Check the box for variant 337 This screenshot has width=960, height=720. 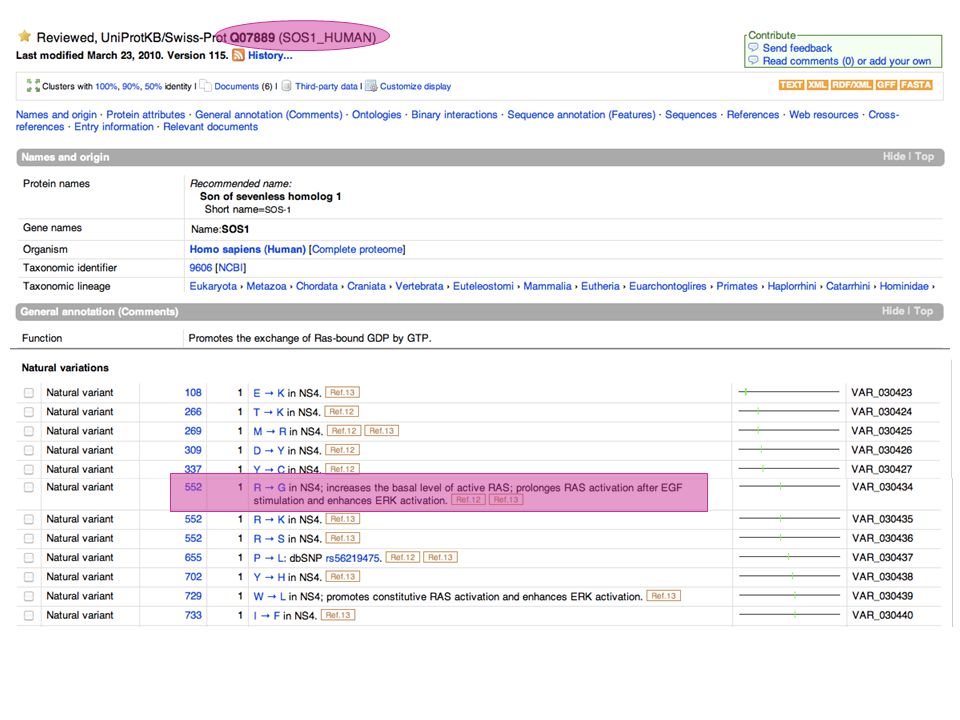click(29, 469)
